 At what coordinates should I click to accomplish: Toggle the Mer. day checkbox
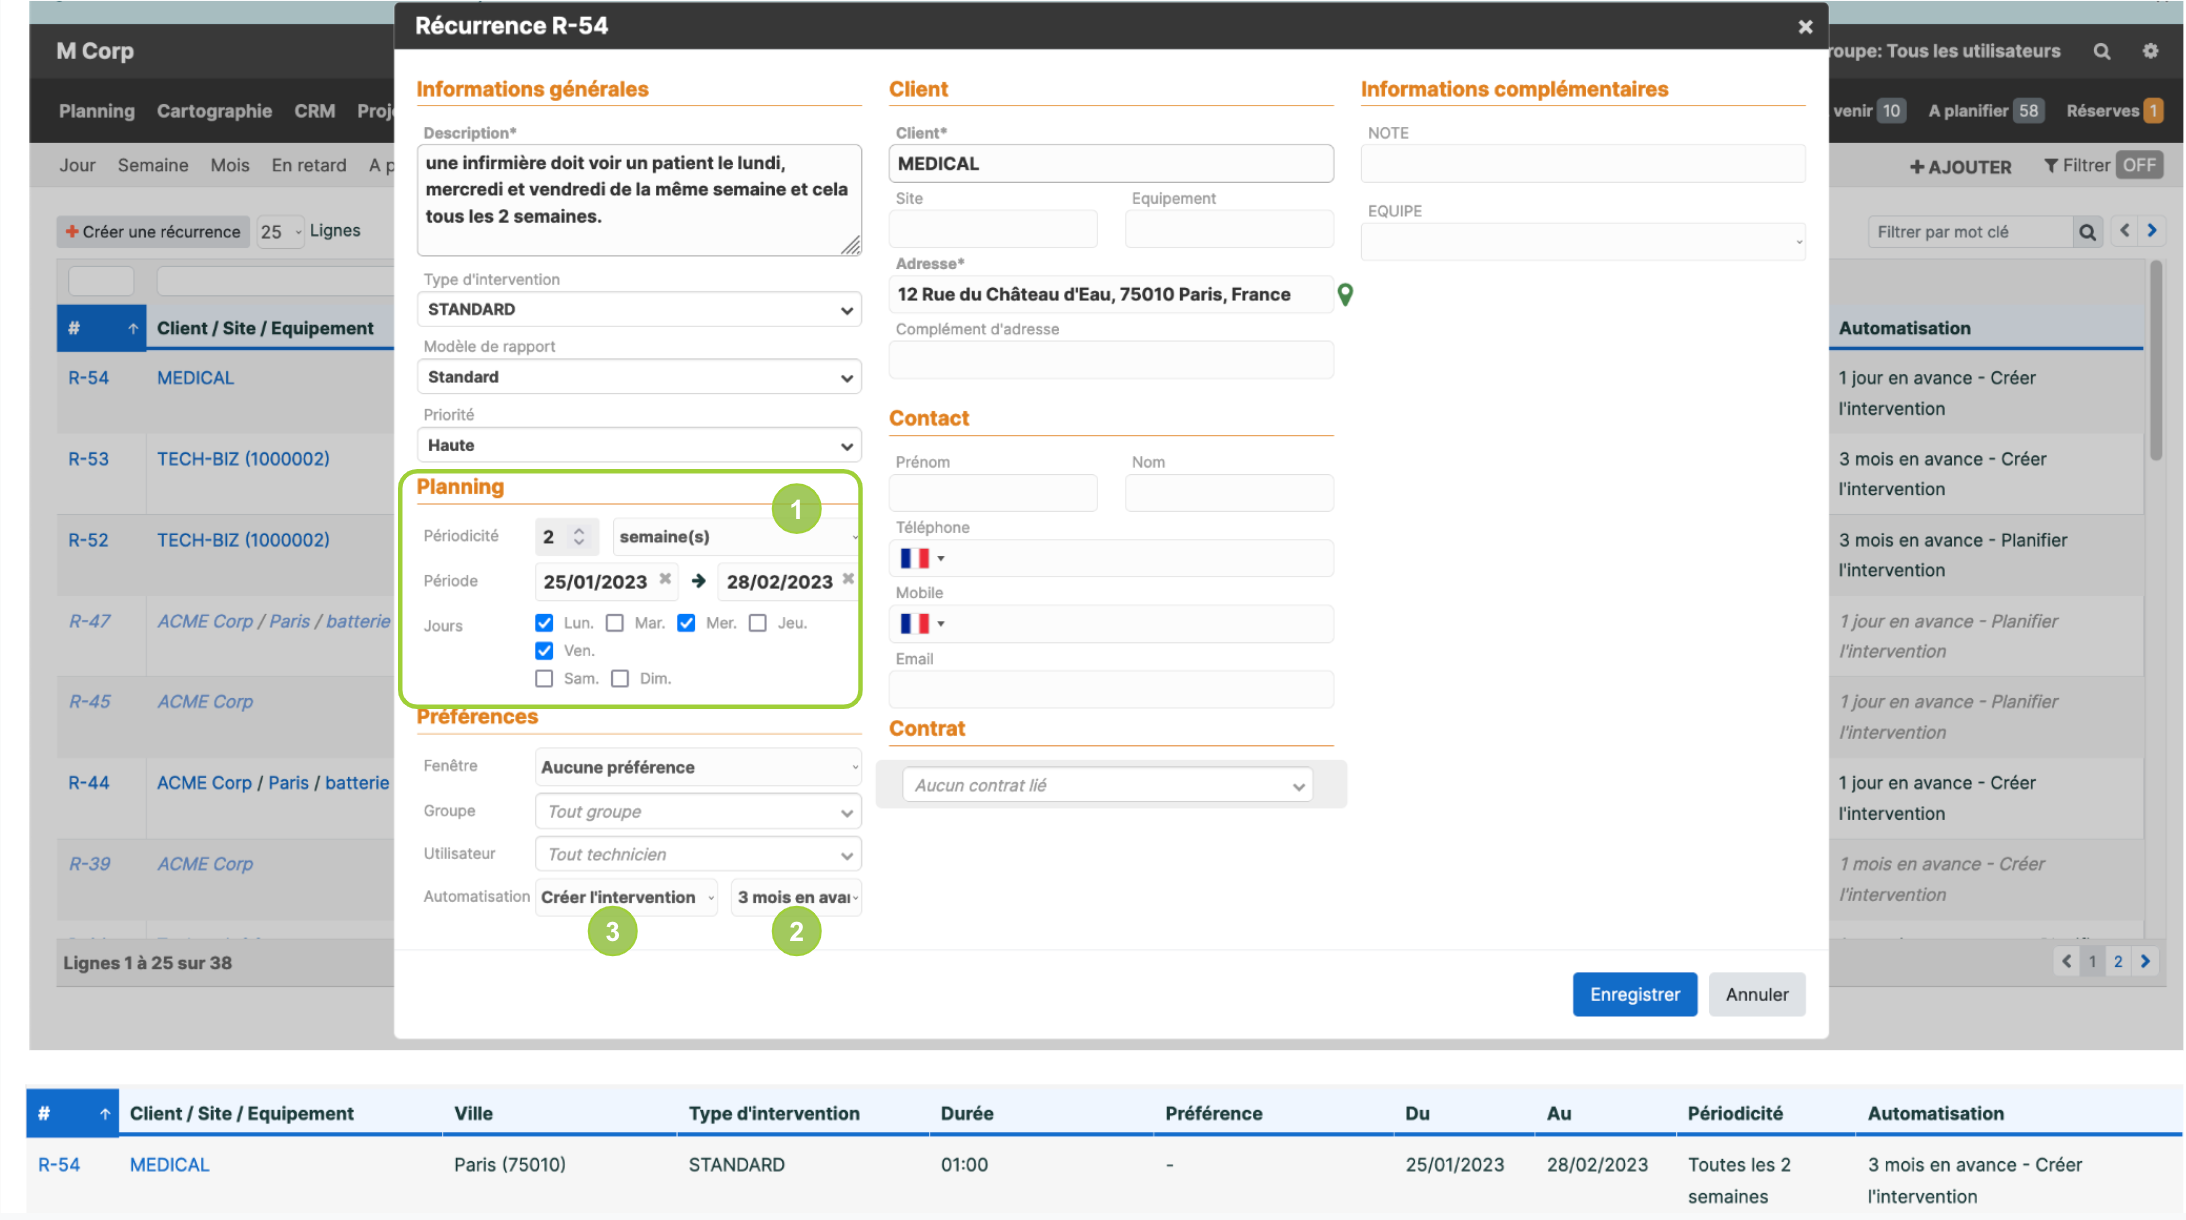[686, 623]
